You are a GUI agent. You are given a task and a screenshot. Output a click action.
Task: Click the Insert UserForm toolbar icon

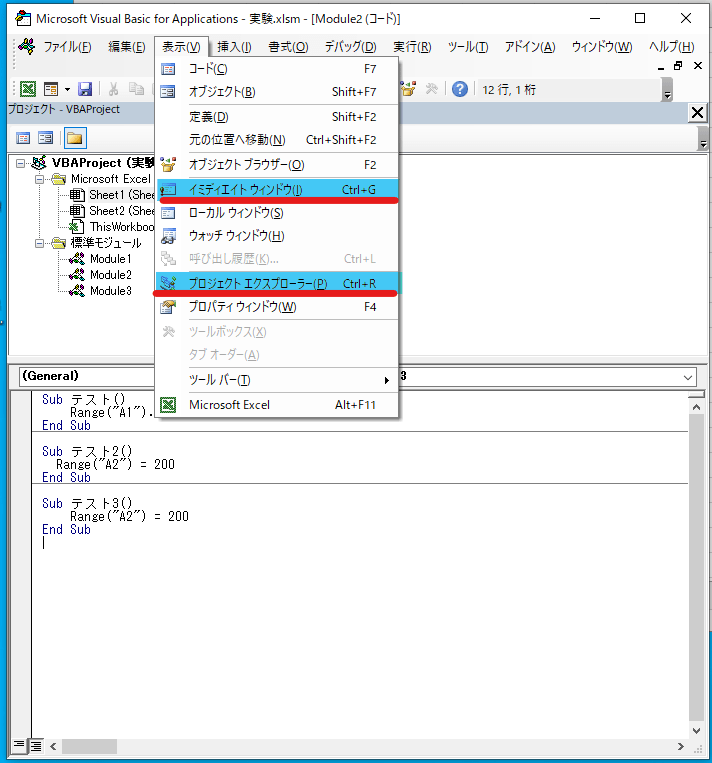[51, 89]
